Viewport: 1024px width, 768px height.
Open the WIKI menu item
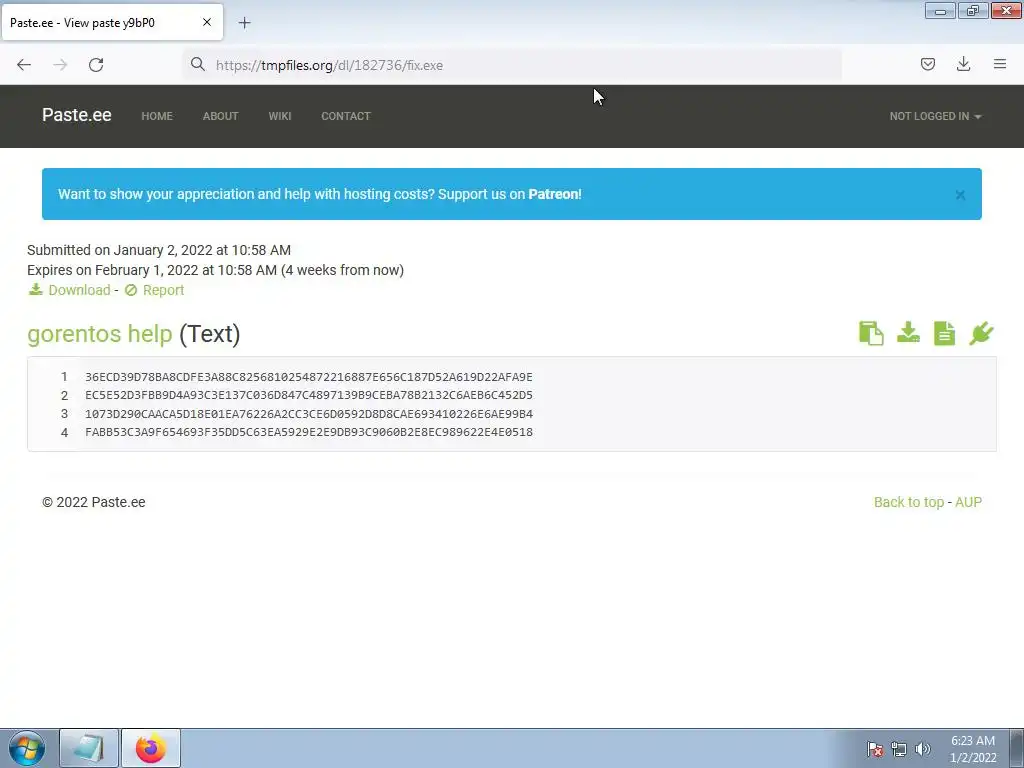point(280,116)
